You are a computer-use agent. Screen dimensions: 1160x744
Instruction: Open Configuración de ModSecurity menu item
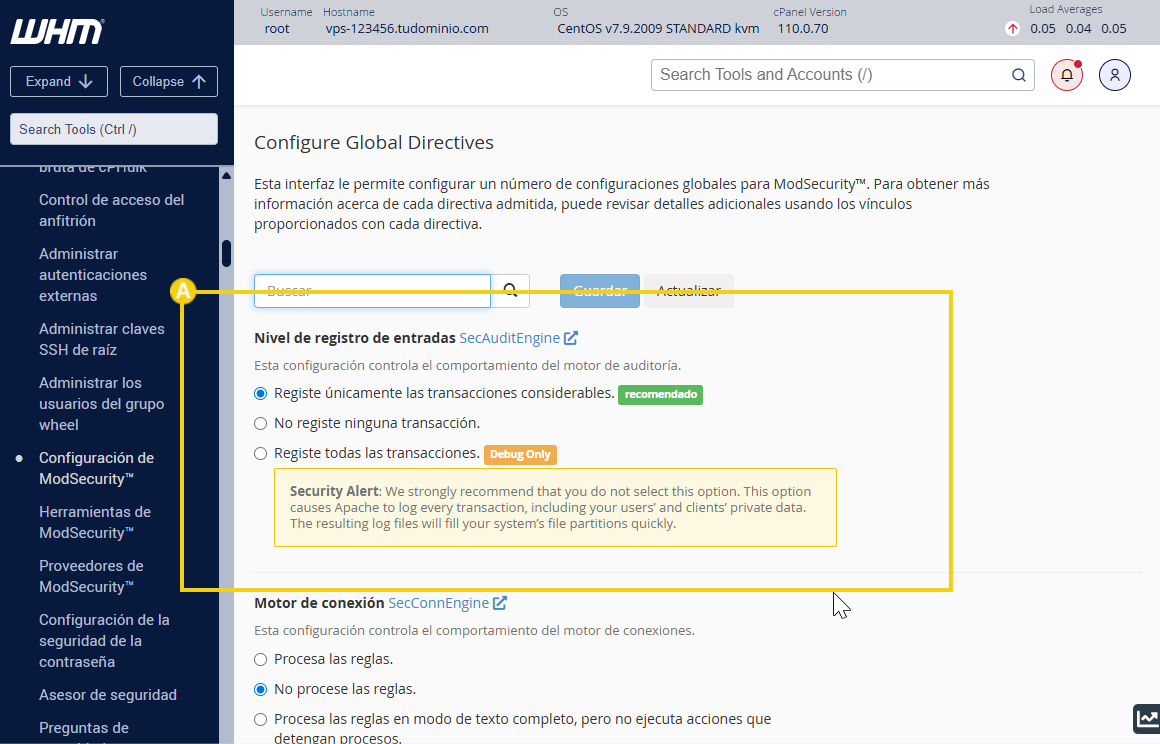tap(97, 468)
